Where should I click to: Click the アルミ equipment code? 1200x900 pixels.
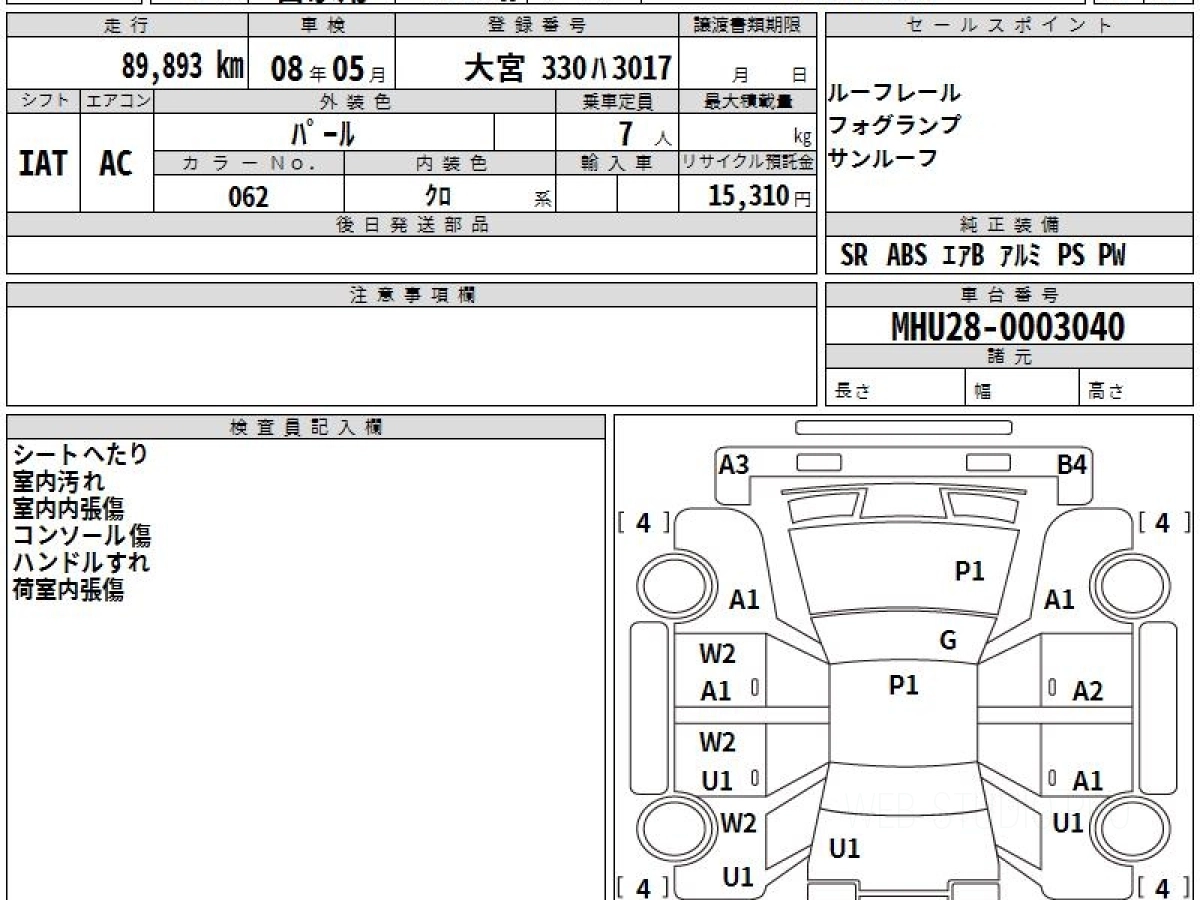click(1021, 256)
